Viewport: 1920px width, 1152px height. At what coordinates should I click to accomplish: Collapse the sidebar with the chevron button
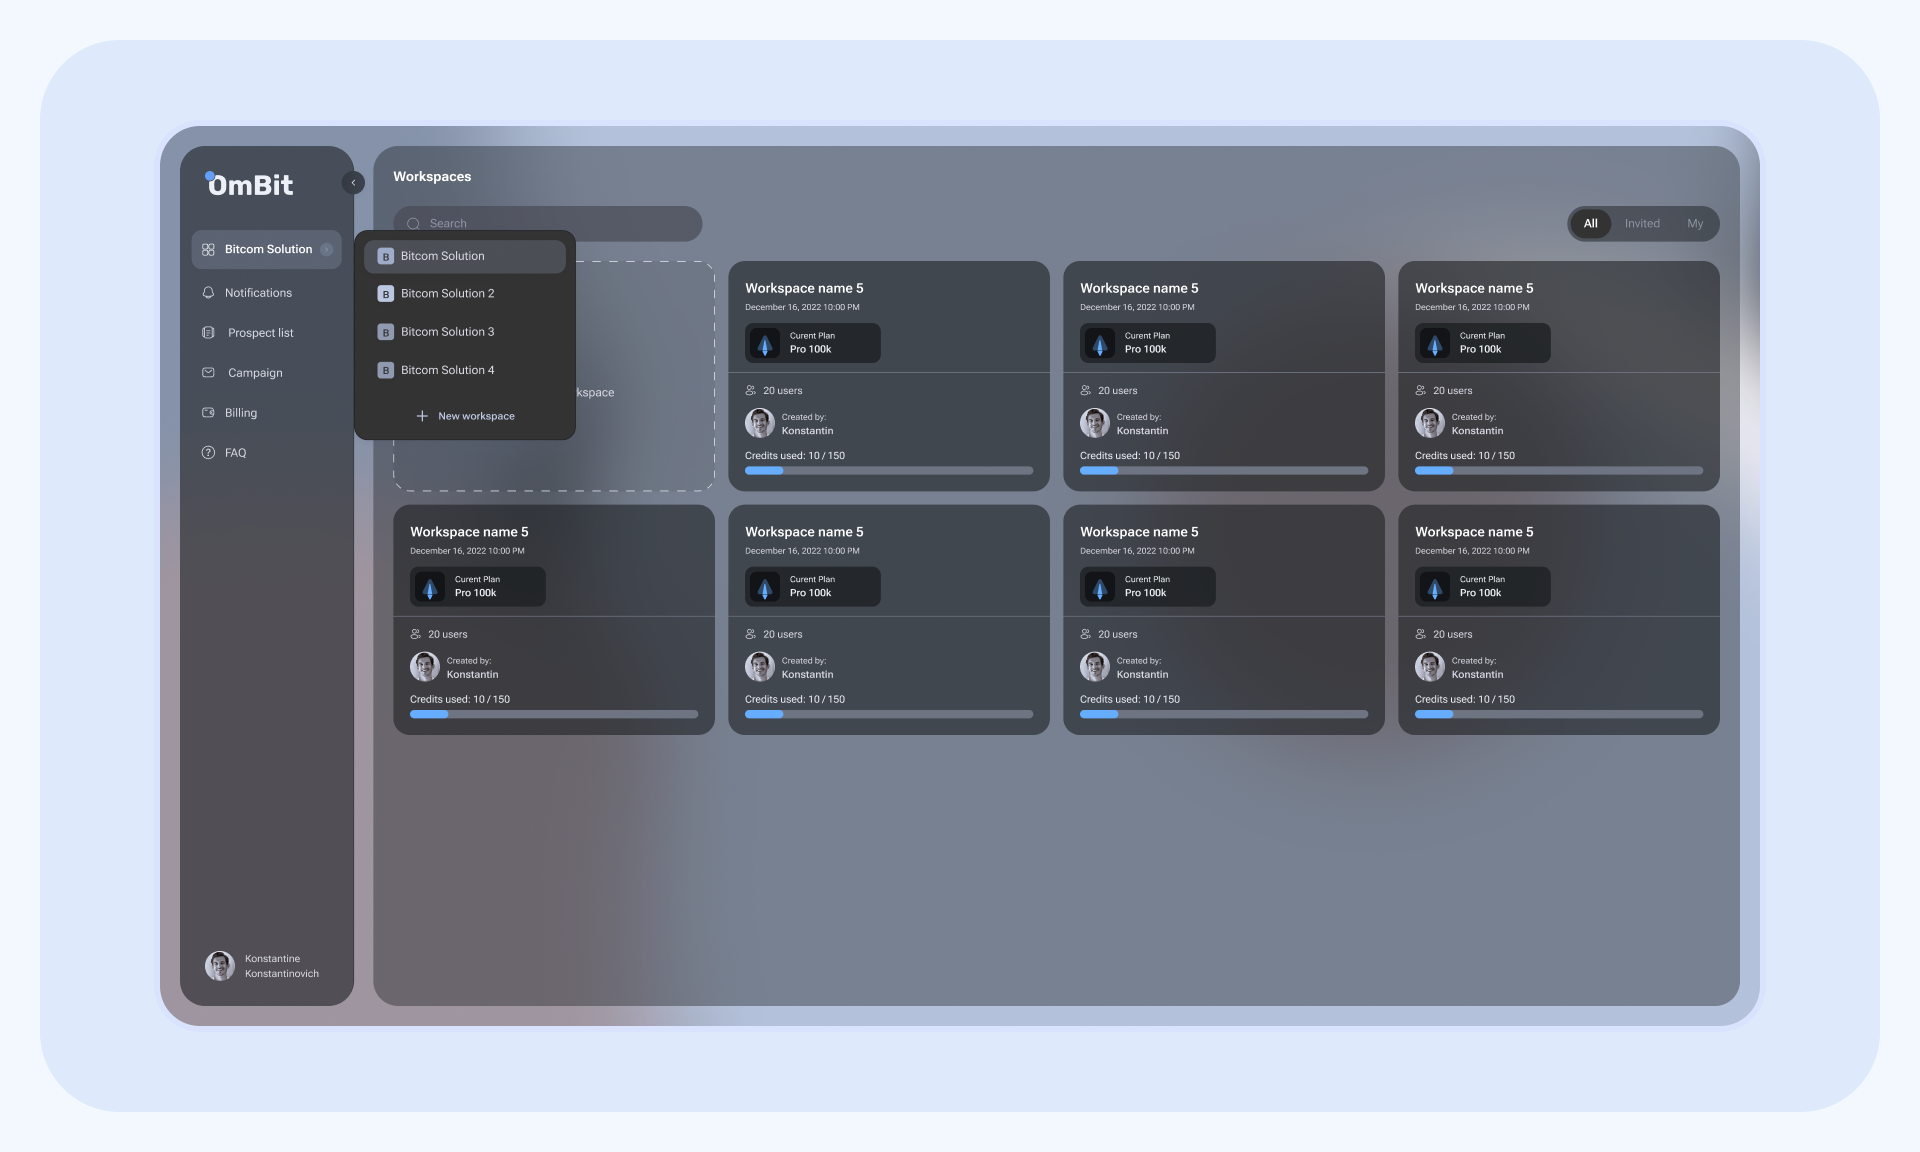[x=353, y=183]
